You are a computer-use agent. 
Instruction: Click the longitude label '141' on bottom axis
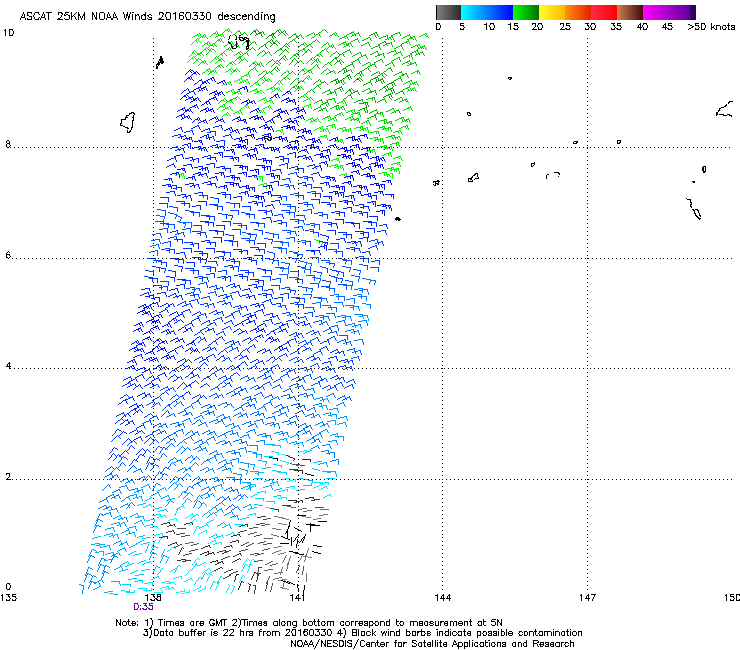(297, 598)
